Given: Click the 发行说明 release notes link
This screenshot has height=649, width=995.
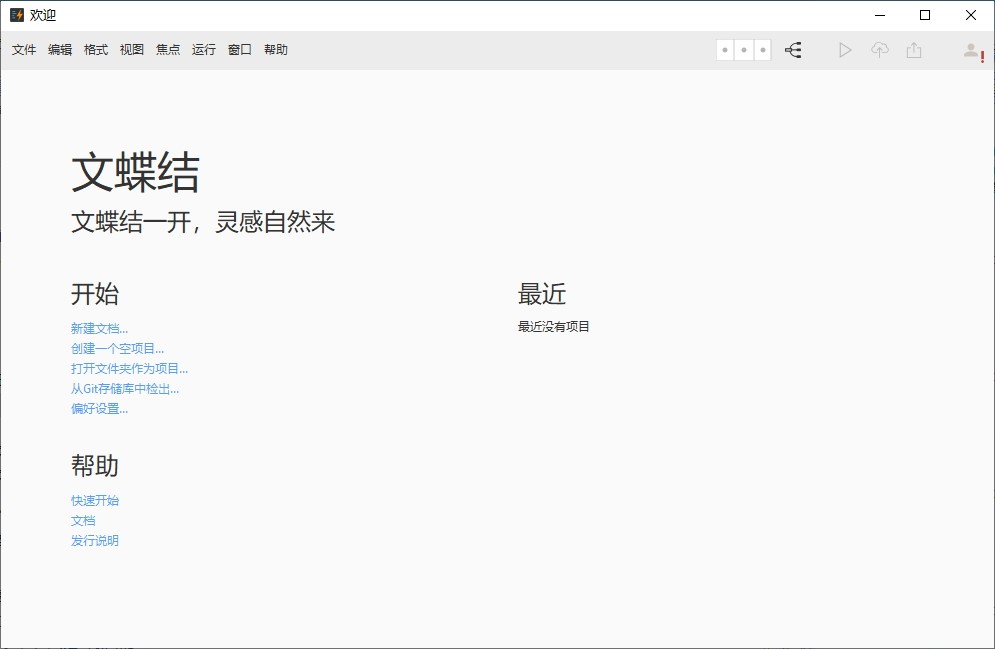Looking at the screenshot, I should coord(95,540).
